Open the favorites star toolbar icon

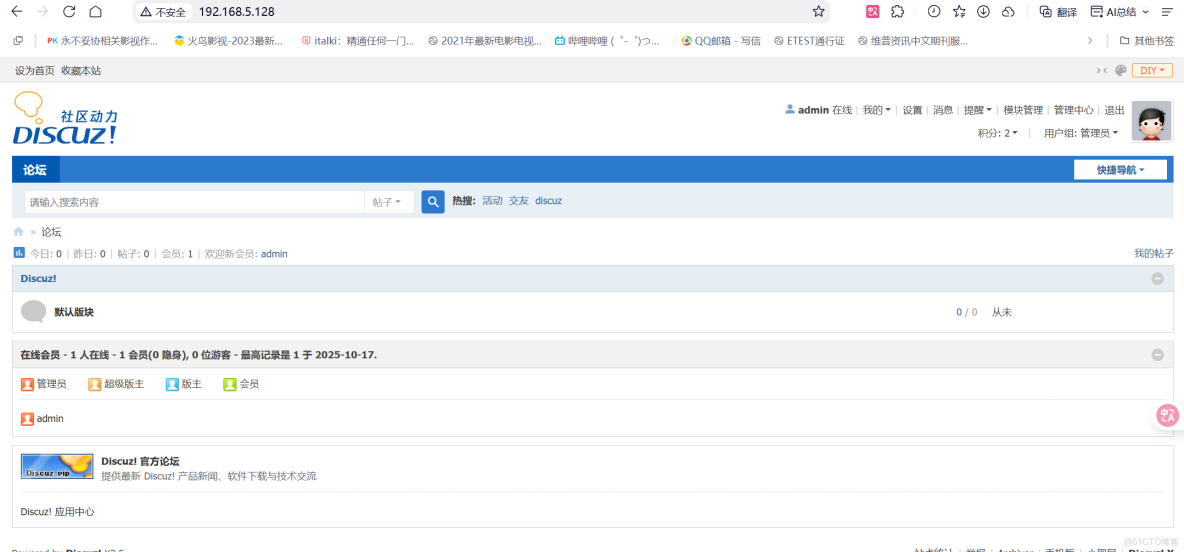tap(959, 11)
